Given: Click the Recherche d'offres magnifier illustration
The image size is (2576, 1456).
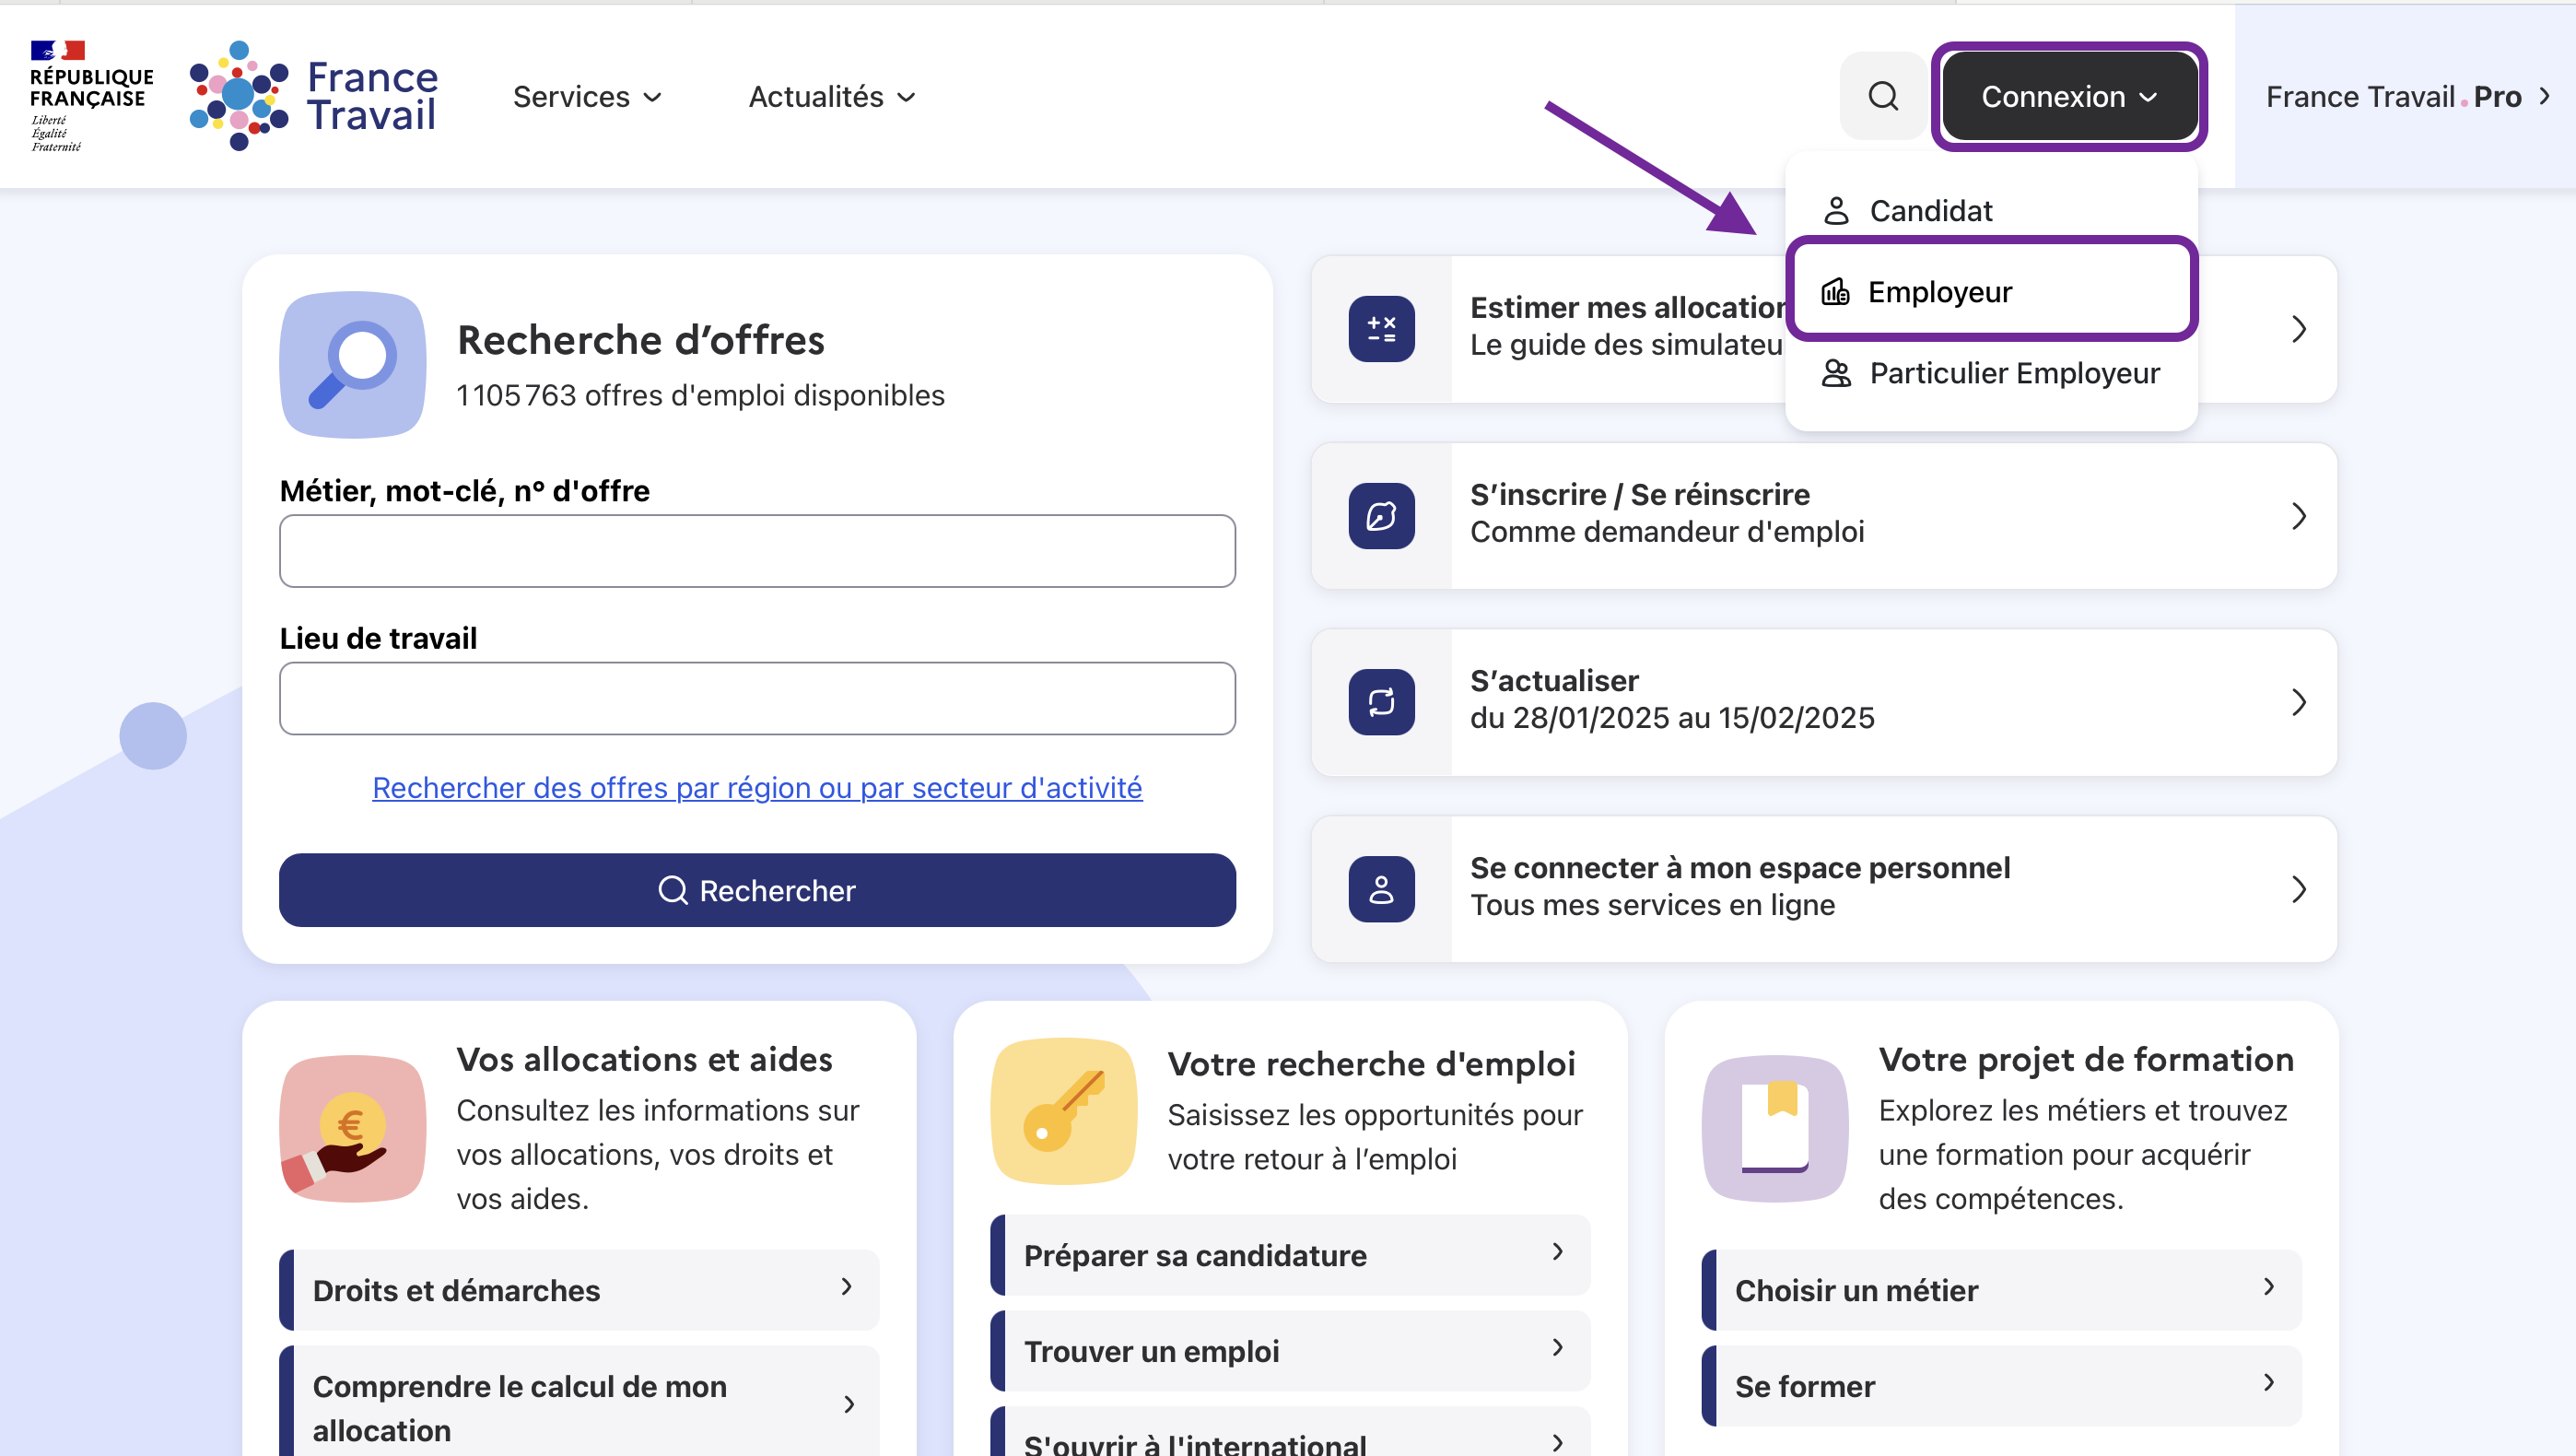Looking at the screenshot, I should [352, 365].
